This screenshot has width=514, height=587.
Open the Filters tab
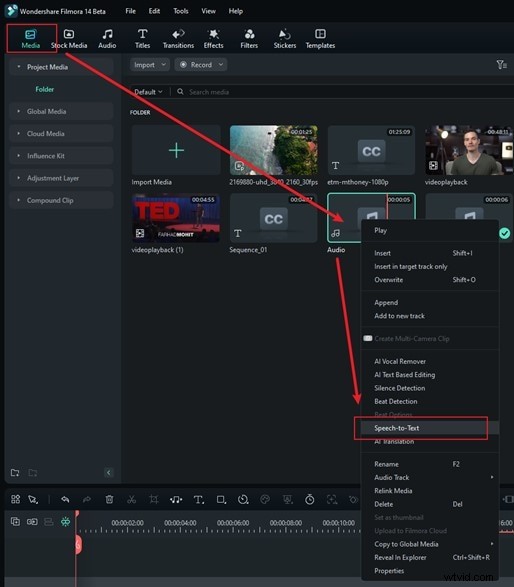249,39
